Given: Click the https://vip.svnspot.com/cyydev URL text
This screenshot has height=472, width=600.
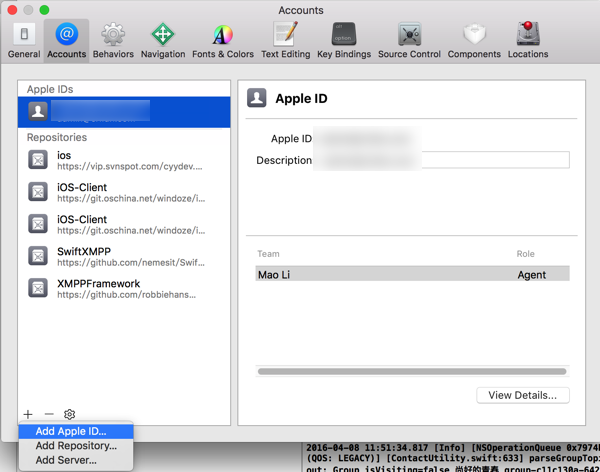Looking at the screenshot, I should pyautogui.click(x=130, y=167).
